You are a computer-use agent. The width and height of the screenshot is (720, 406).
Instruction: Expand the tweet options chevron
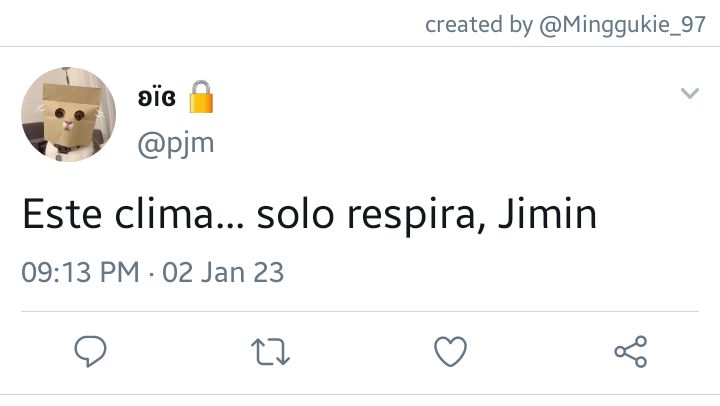(x=690, y=93)
